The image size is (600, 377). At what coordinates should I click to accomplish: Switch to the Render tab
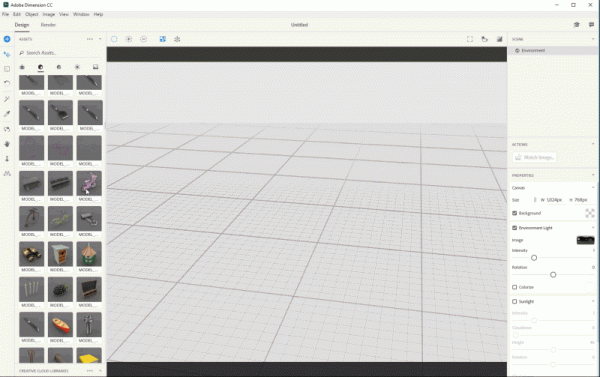[x=48, y=25]
